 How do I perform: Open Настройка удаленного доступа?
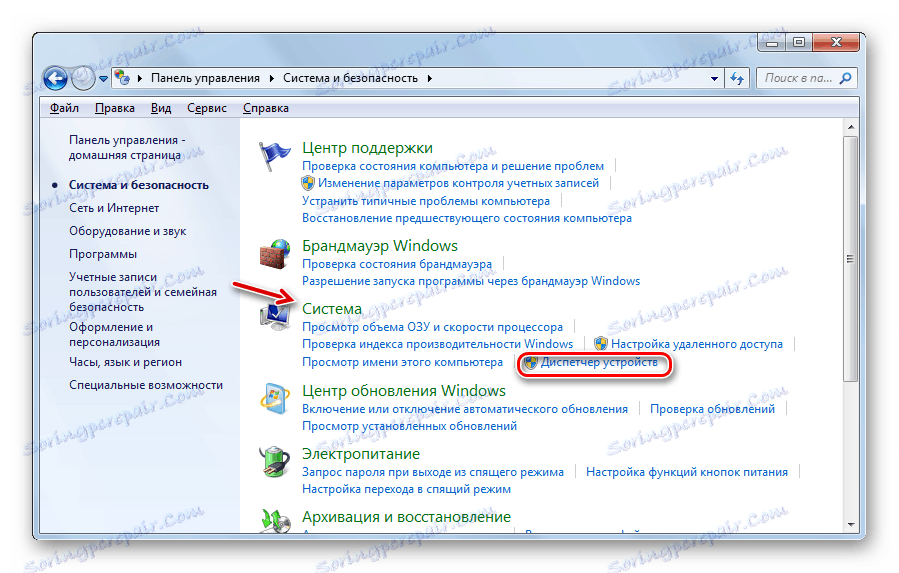tap(697, 344)
